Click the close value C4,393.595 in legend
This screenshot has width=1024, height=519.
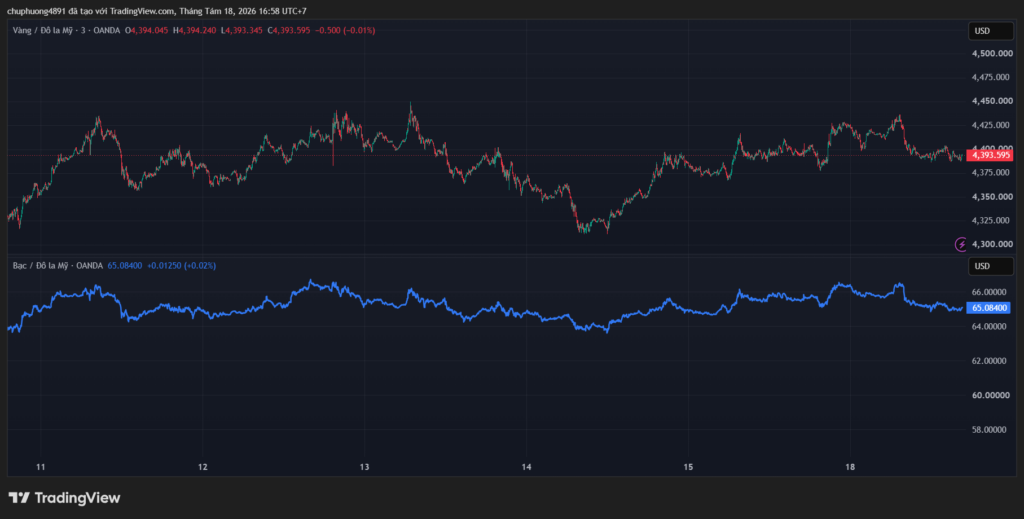point(289,30)
